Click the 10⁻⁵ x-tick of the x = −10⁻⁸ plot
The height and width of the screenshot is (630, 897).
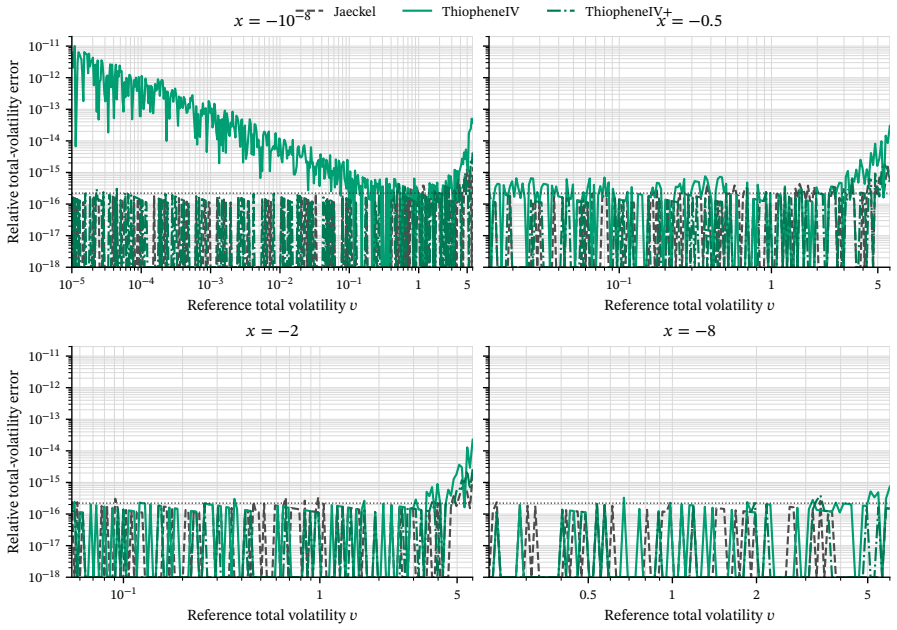click(72, 283)
